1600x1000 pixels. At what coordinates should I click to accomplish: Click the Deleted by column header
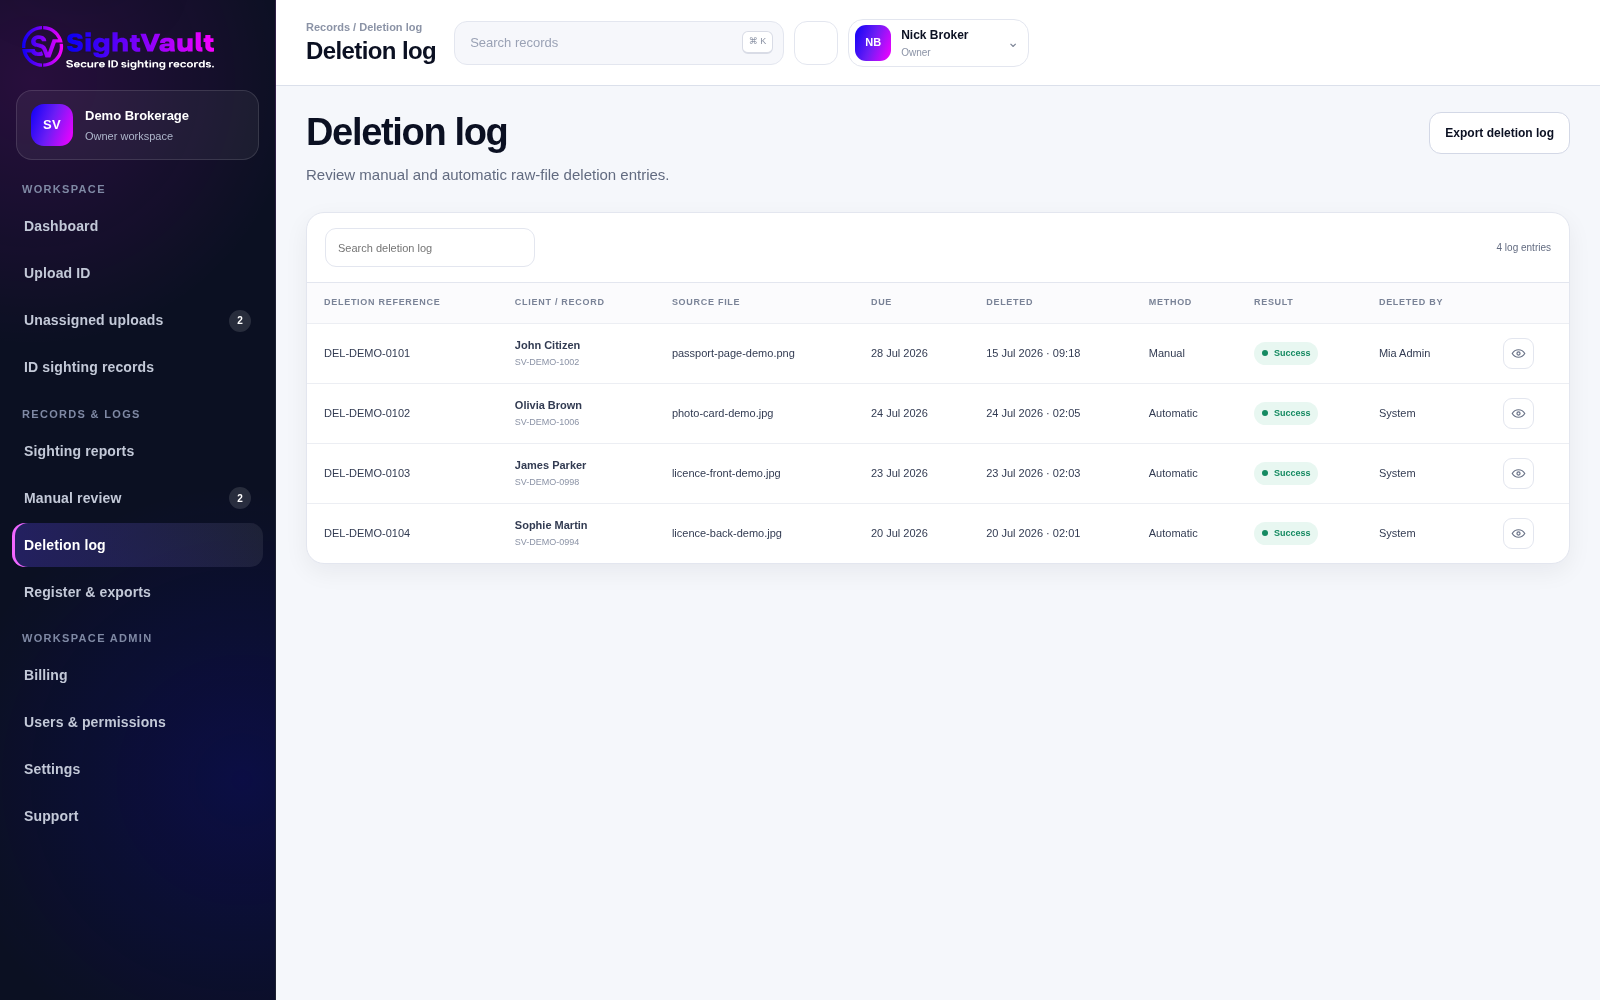pyautogui.click(x=1410, y=302)
